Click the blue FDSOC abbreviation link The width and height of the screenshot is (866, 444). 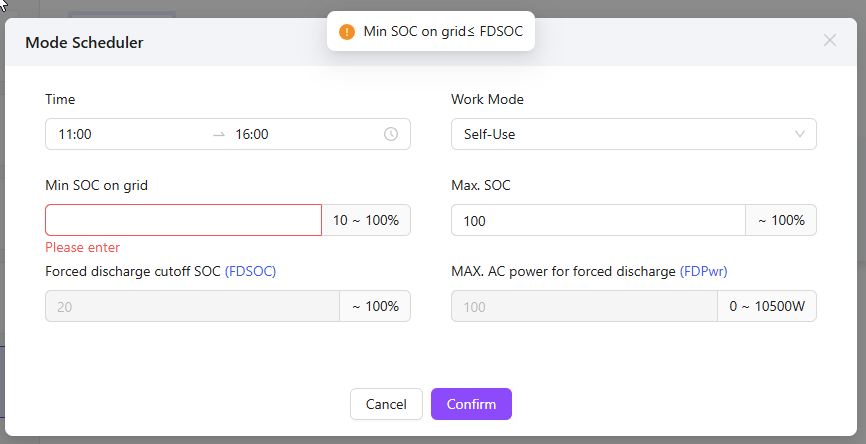coord(249,271)
